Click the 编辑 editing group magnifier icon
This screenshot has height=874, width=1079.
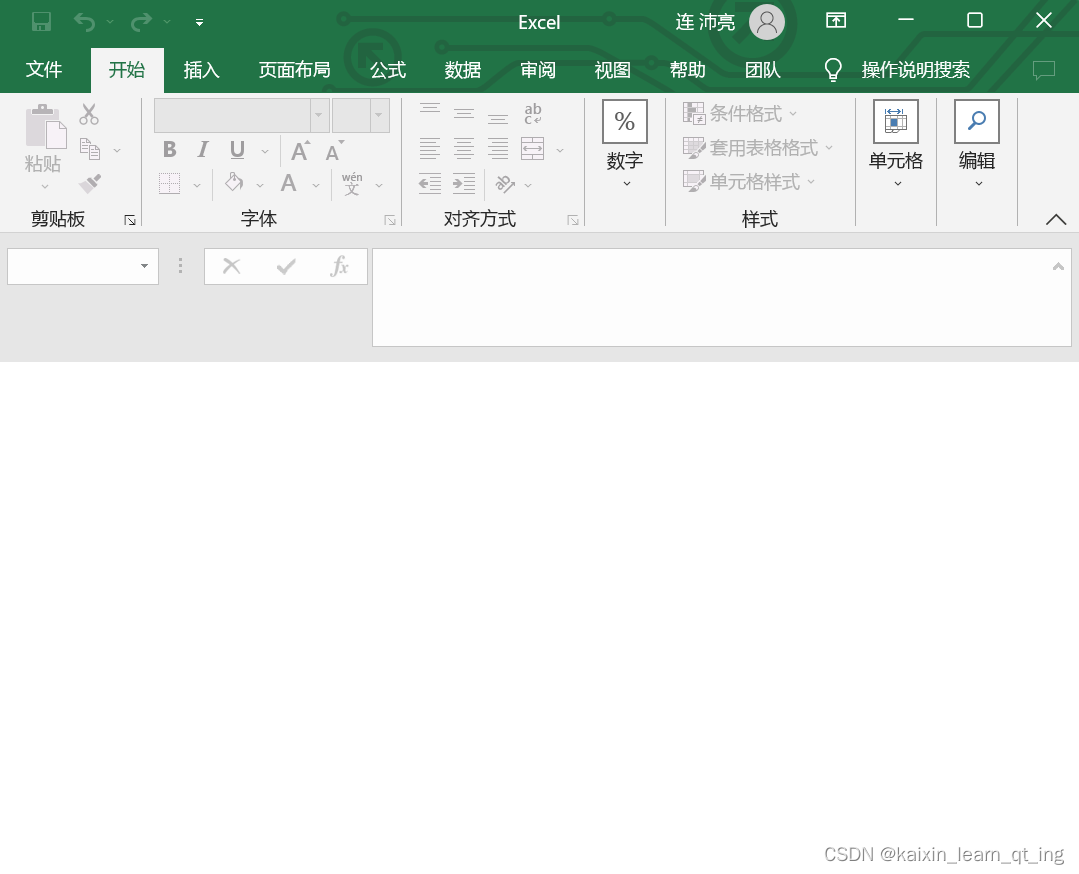[975, 121]
